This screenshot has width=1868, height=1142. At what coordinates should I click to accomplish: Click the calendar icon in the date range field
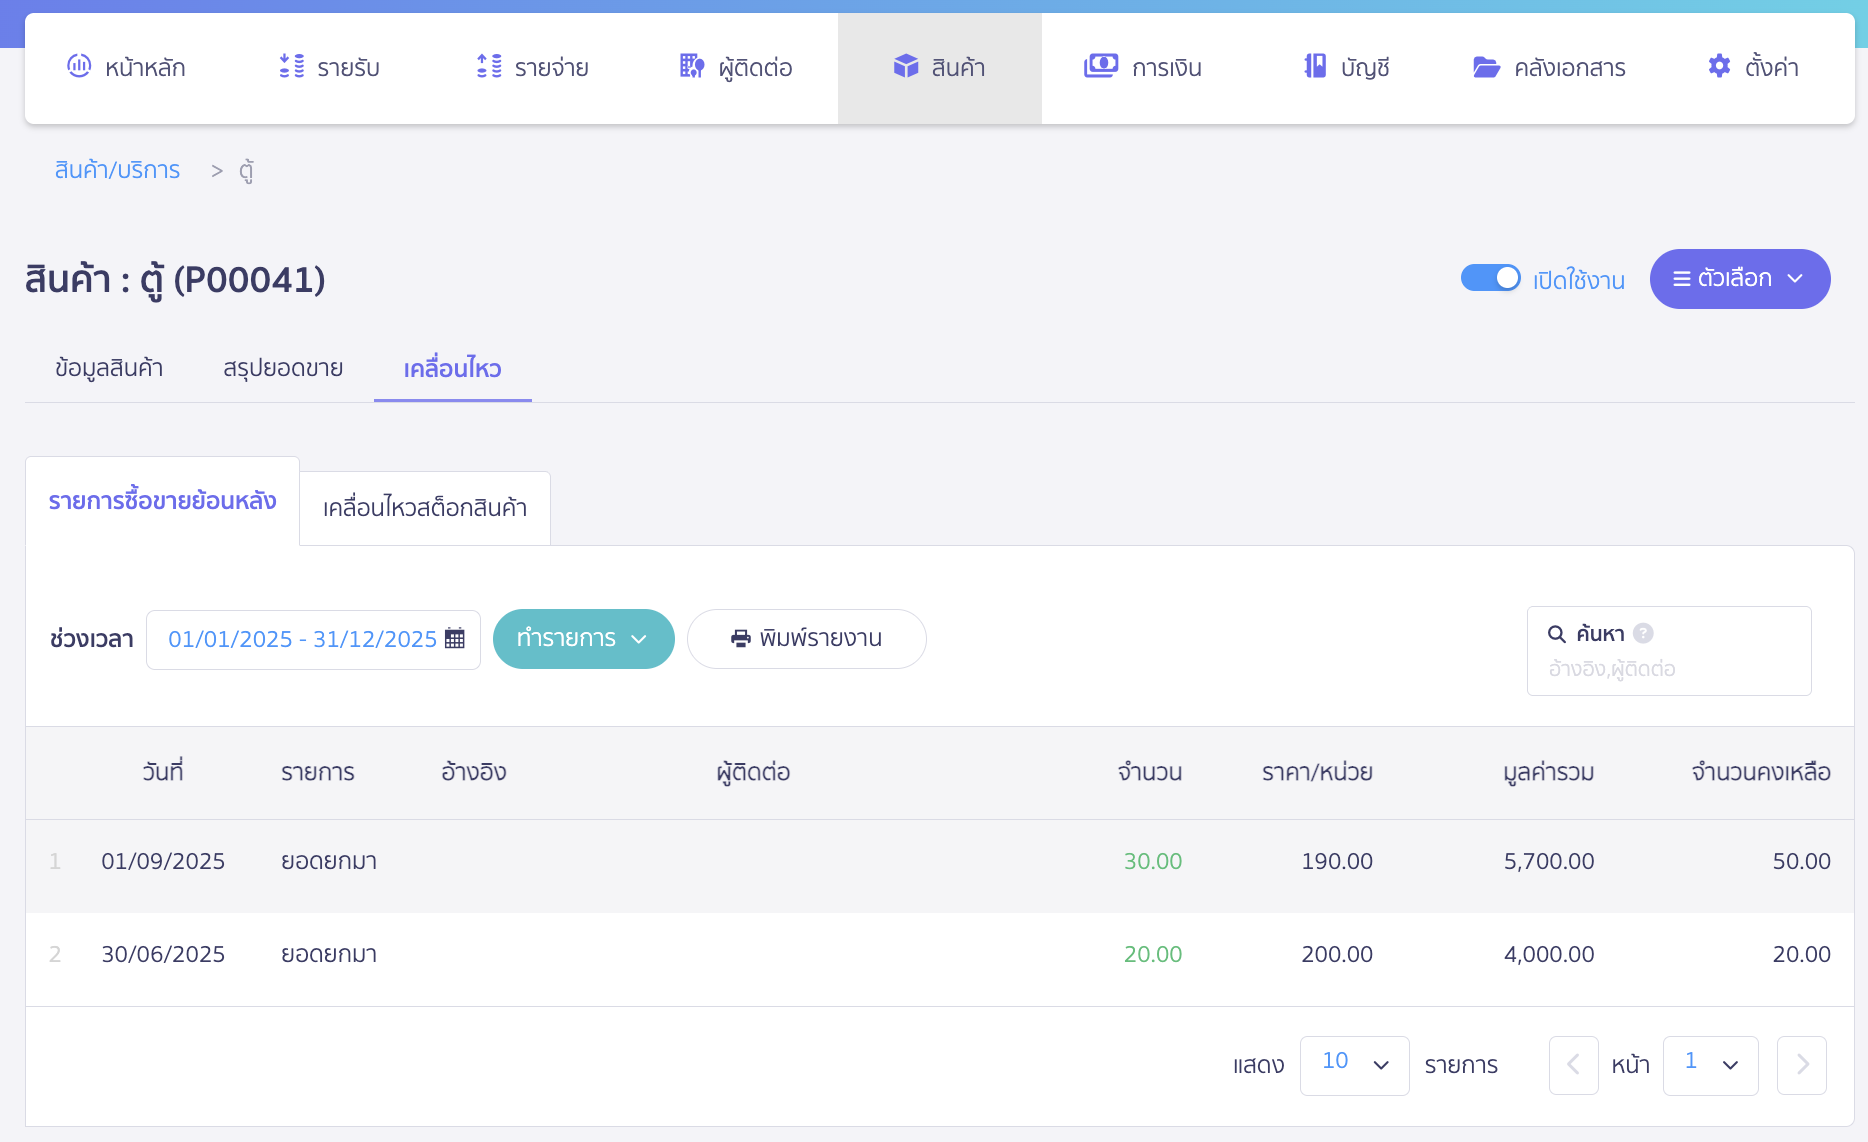[455, 638]
